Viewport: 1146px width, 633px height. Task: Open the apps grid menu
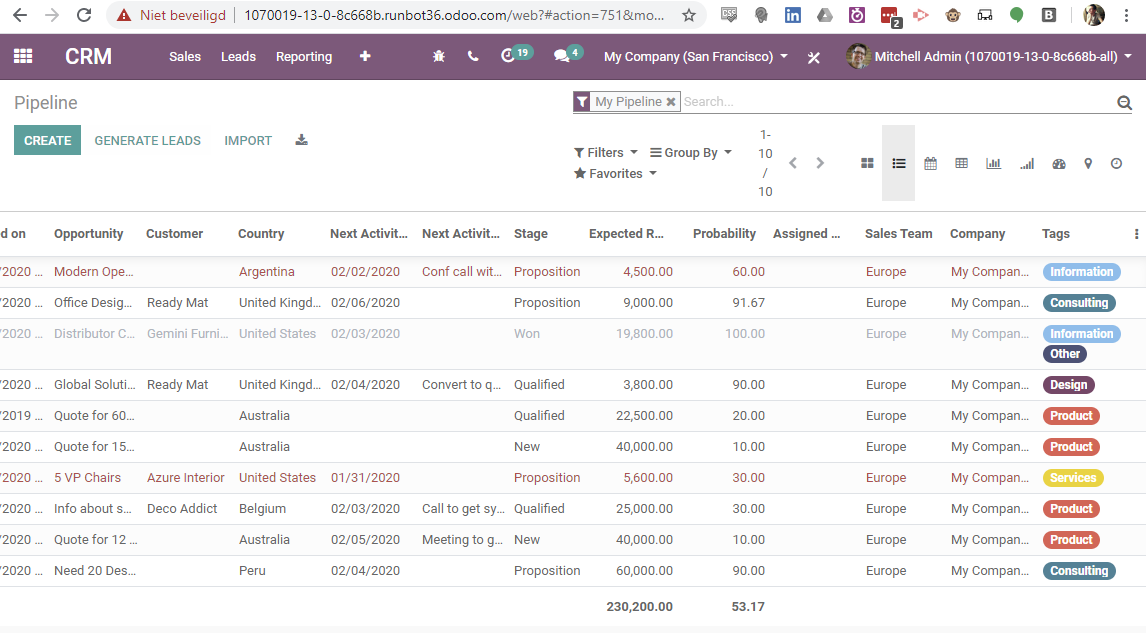point(22,56)
